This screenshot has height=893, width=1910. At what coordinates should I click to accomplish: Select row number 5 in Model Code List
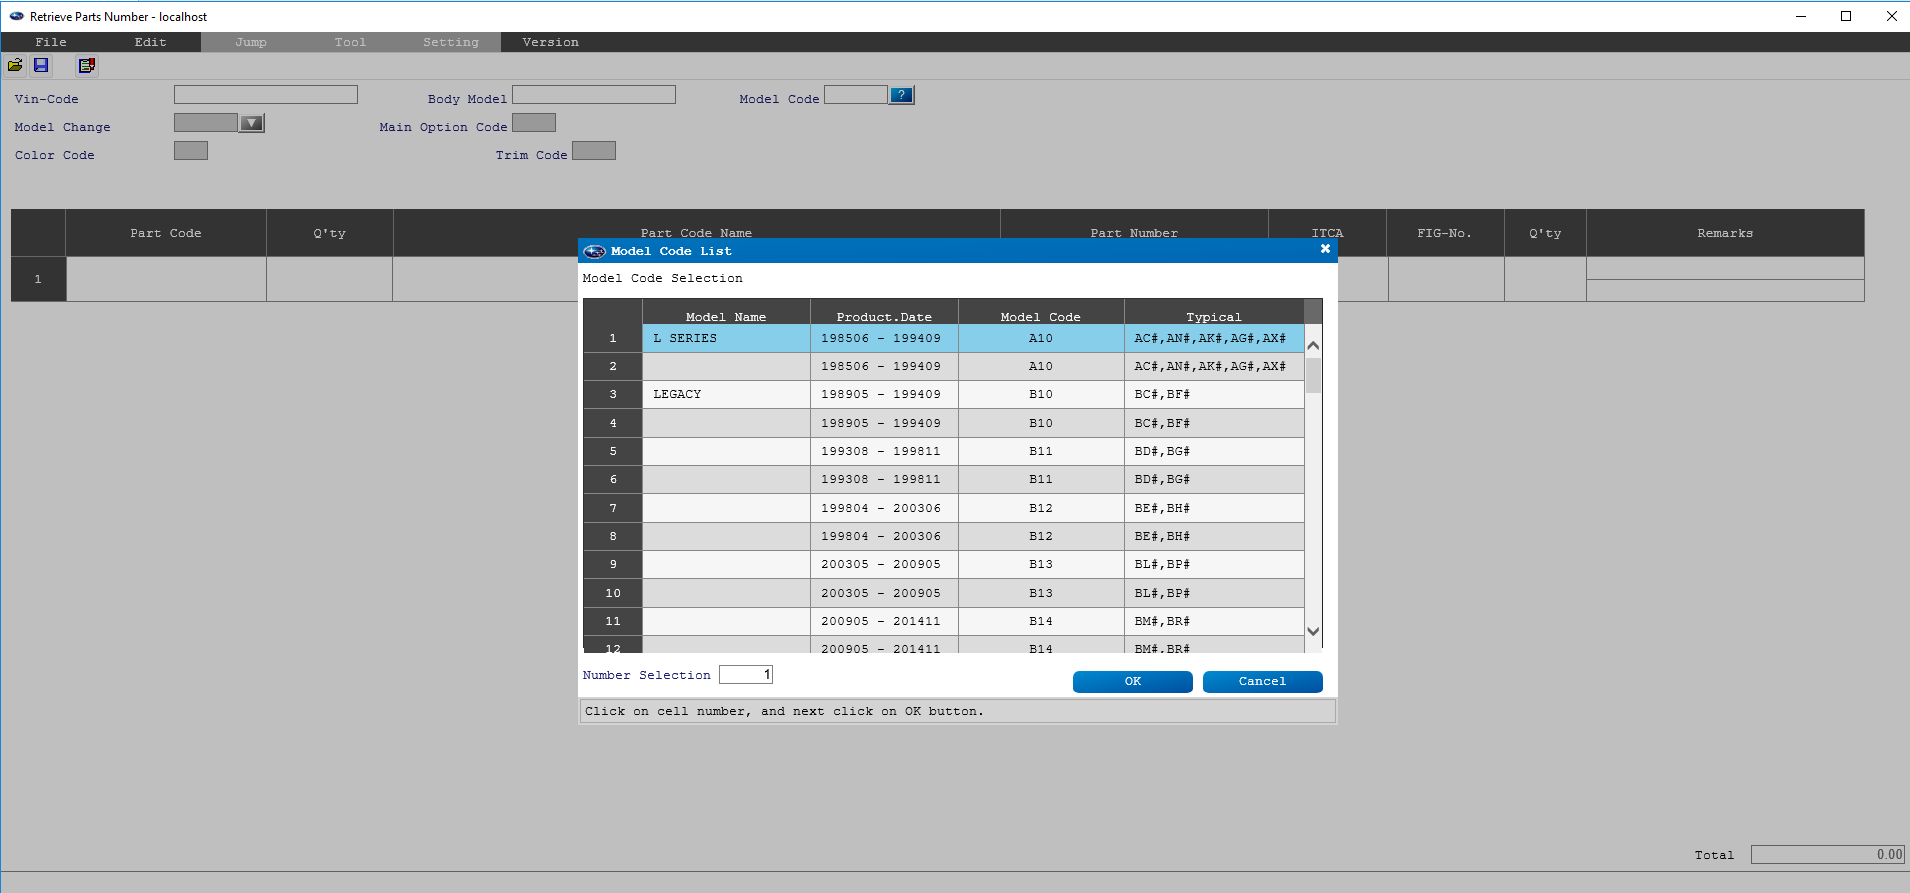[x=613, y=451]
